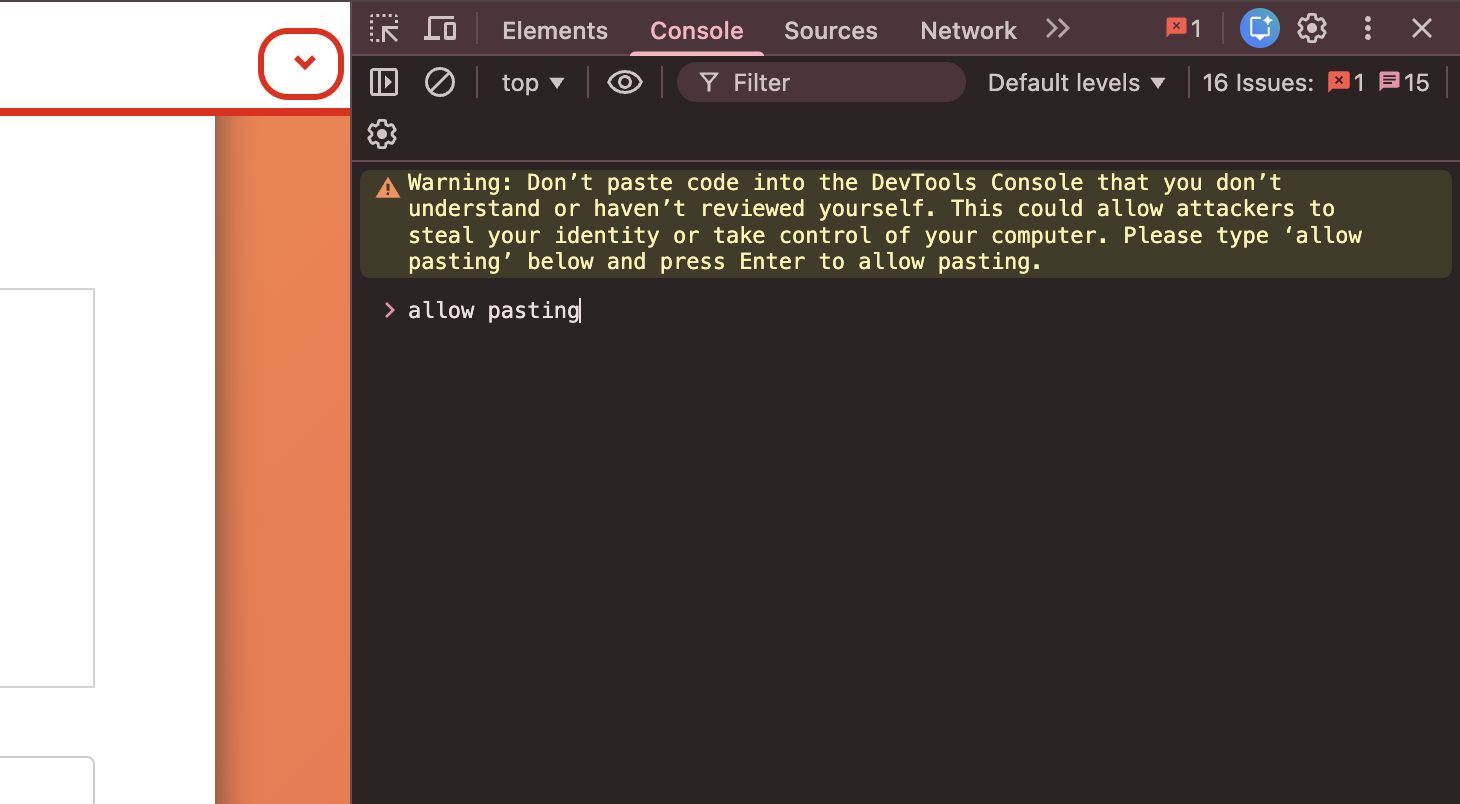
Task: Click the red error count badge
Action: pos(1184,29)
